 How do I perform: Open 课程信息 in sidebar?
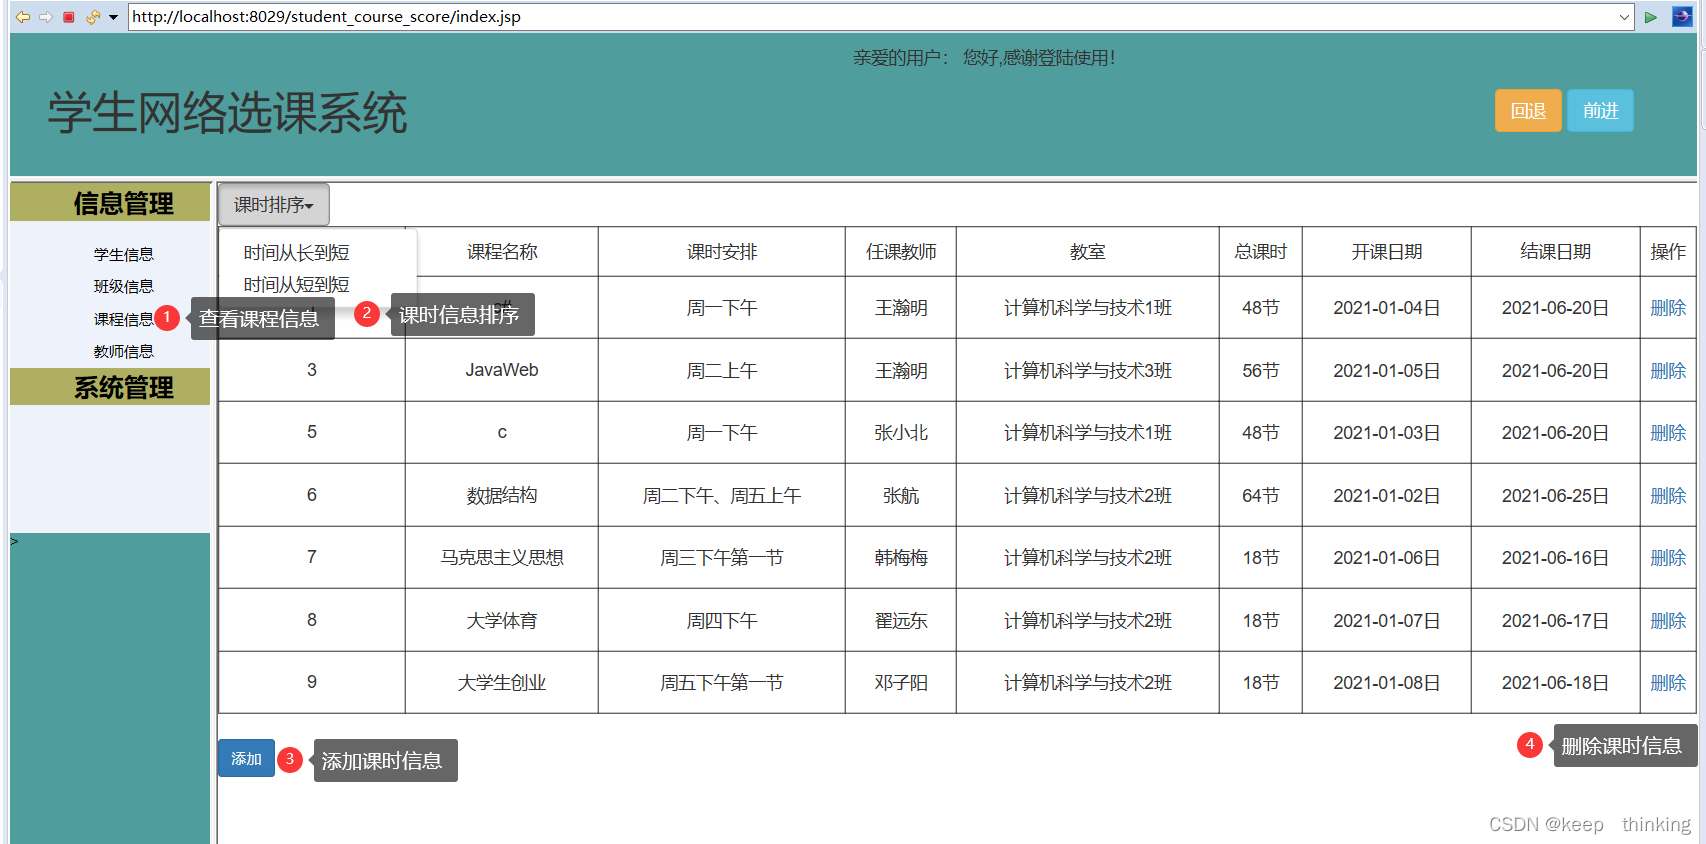(x=124, y=319)
